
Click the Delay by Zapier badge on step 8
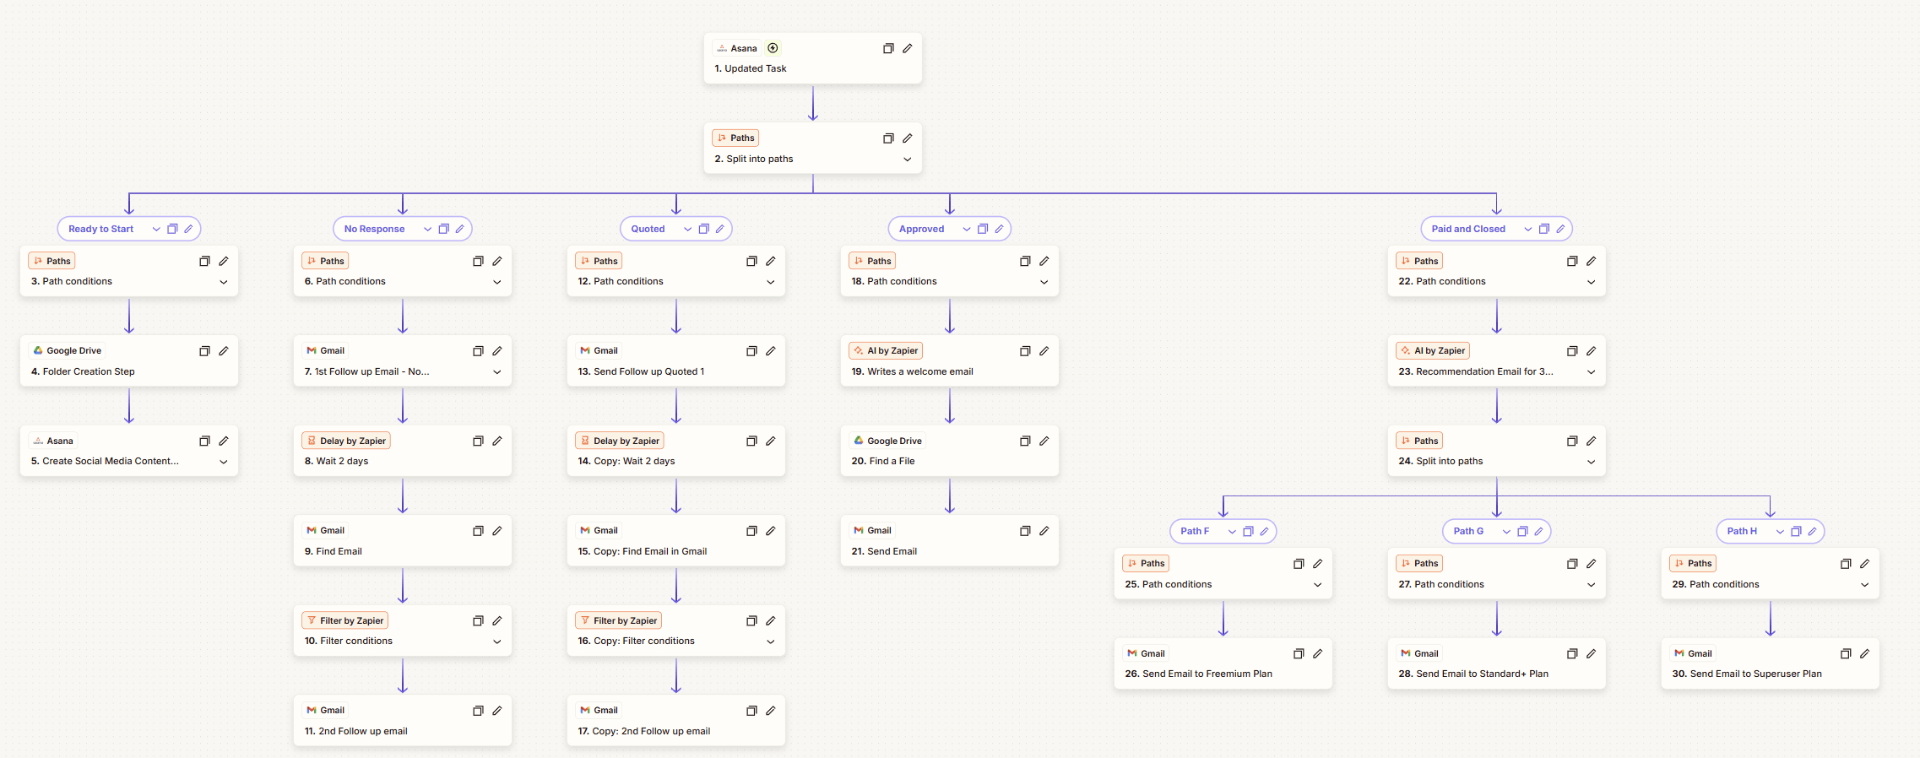[346, 441]
